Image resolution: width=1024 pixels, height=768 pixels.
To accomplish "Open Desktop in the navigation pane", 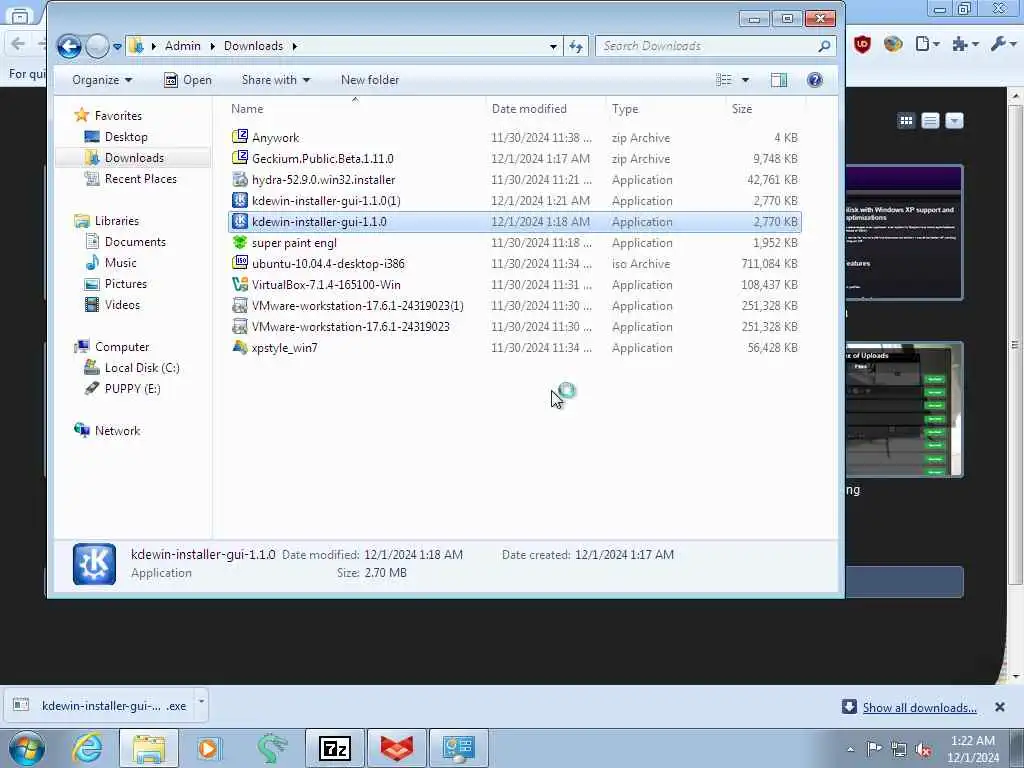I will tap(126, 136).
